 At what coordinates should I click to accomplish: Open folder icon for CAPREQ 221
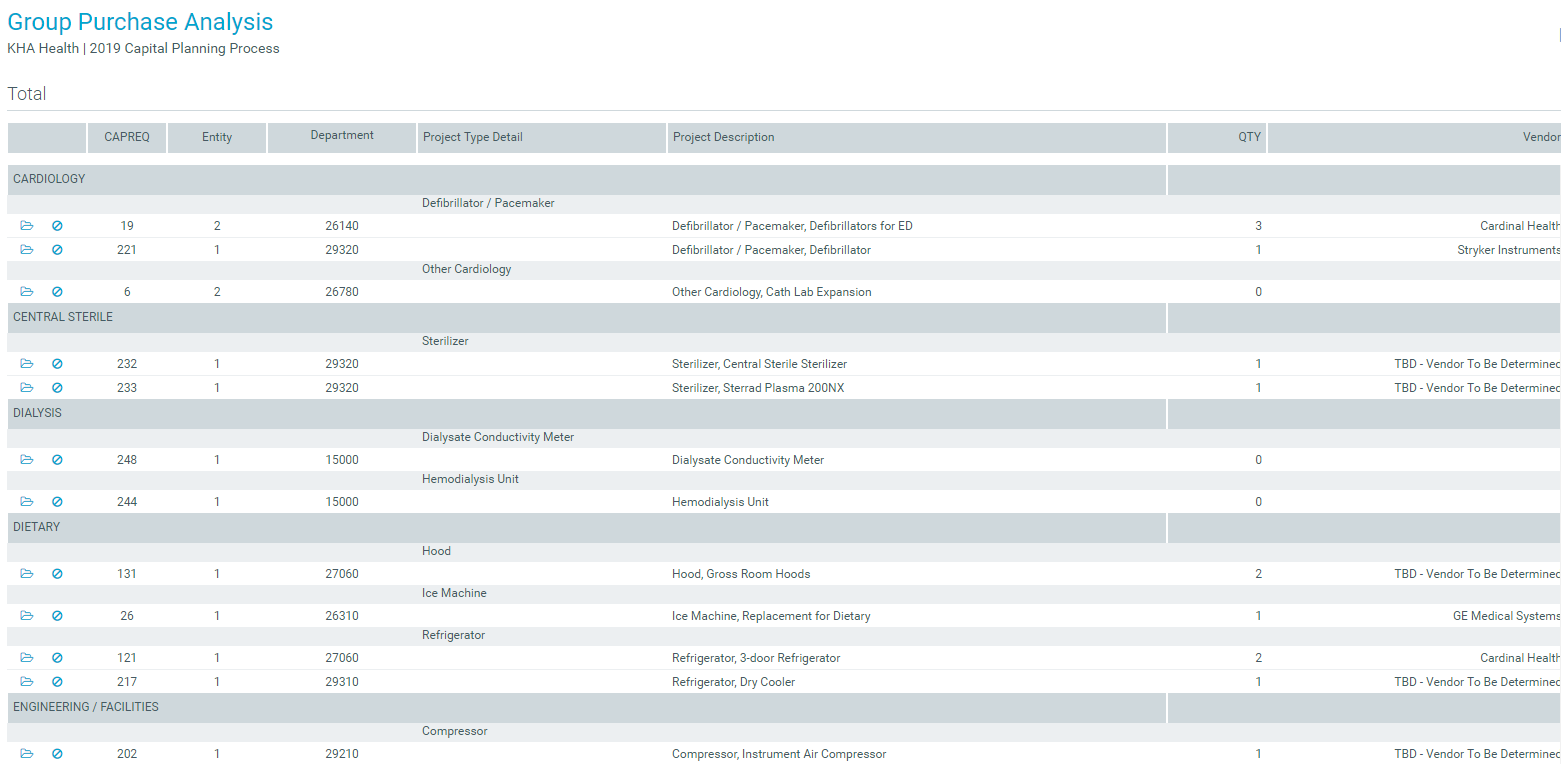pos(27,250)
